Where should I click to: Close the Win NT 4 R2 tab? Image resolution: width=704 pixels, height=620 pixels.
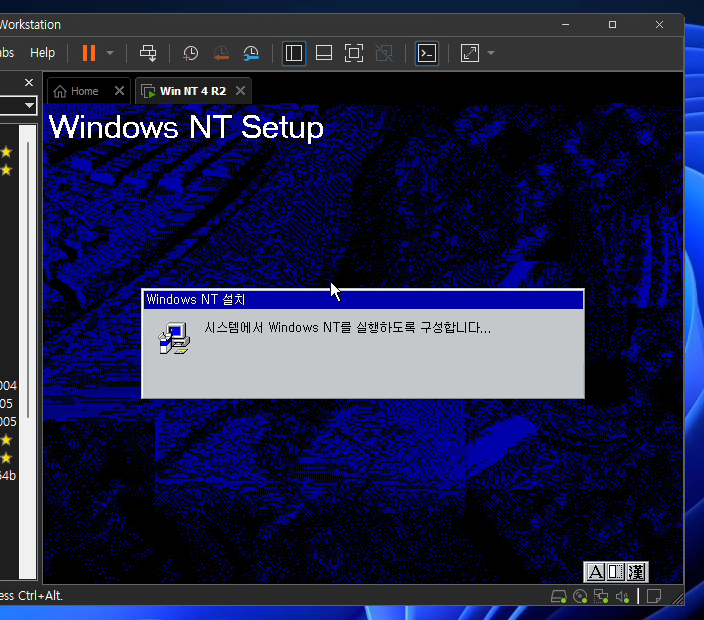tap(241, 91)
